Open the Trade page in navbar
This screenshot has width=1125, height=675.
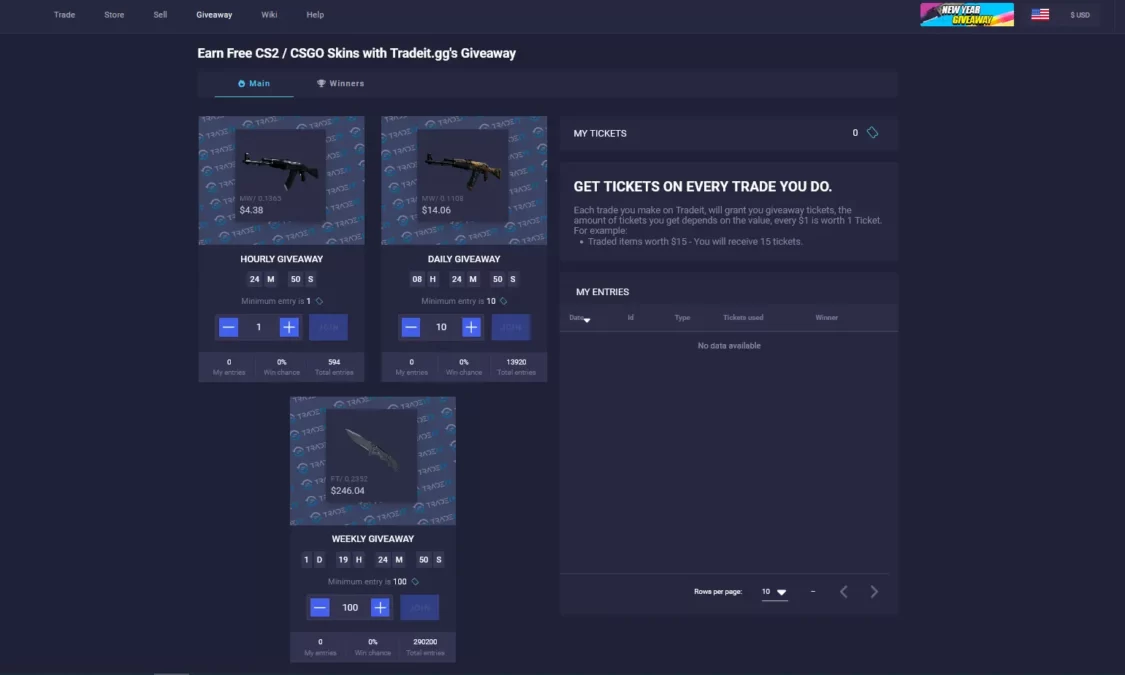click(x=65, y=14)
